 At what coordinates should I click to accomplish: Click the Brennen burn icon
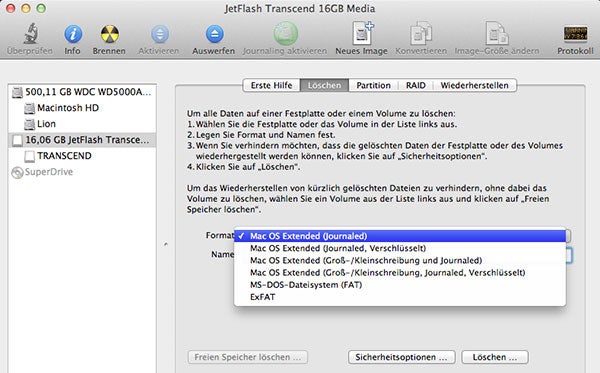[x=109, y=34]
